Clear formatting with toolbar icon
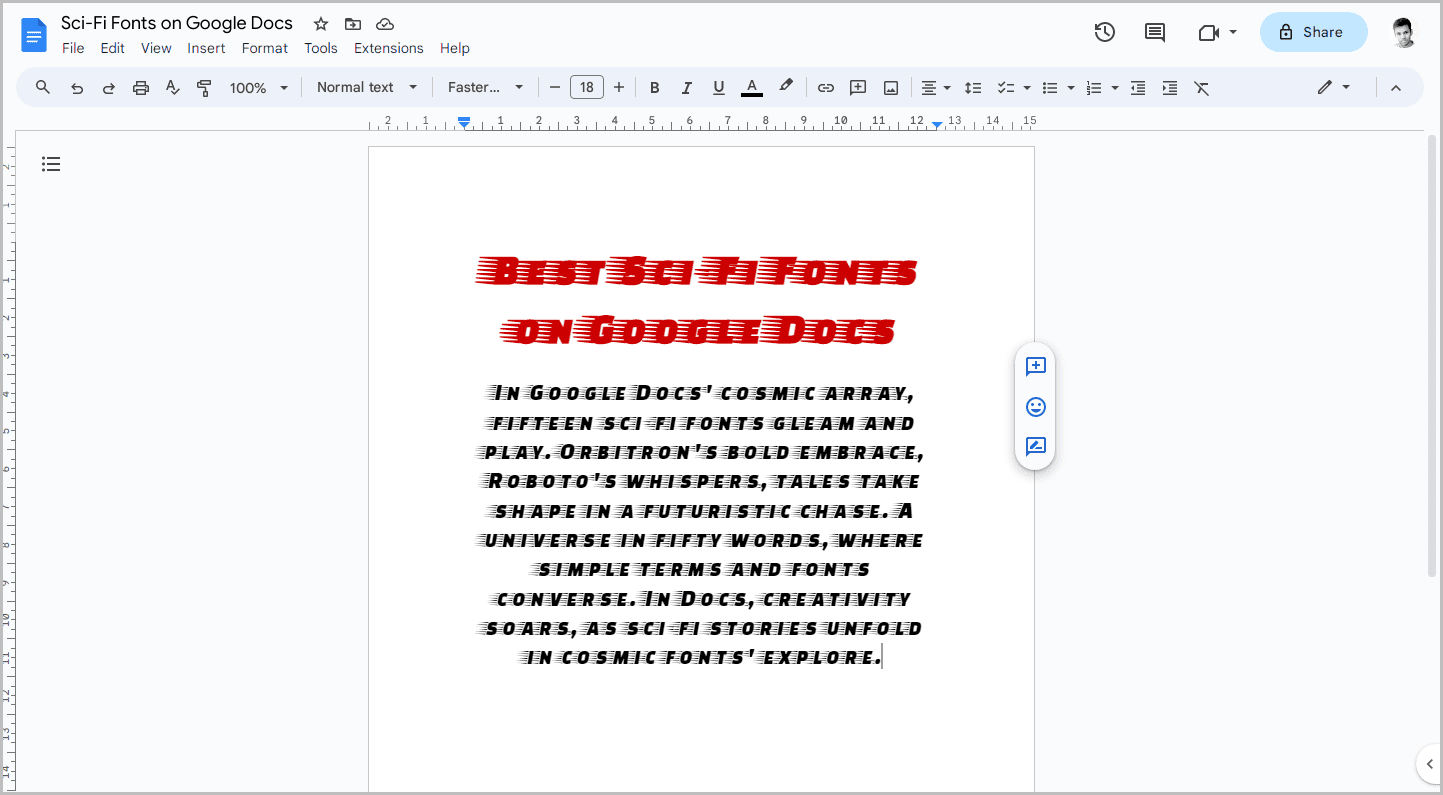Image resolution: width=1443 pixels, height=795 pixels. coord(1201,87)
